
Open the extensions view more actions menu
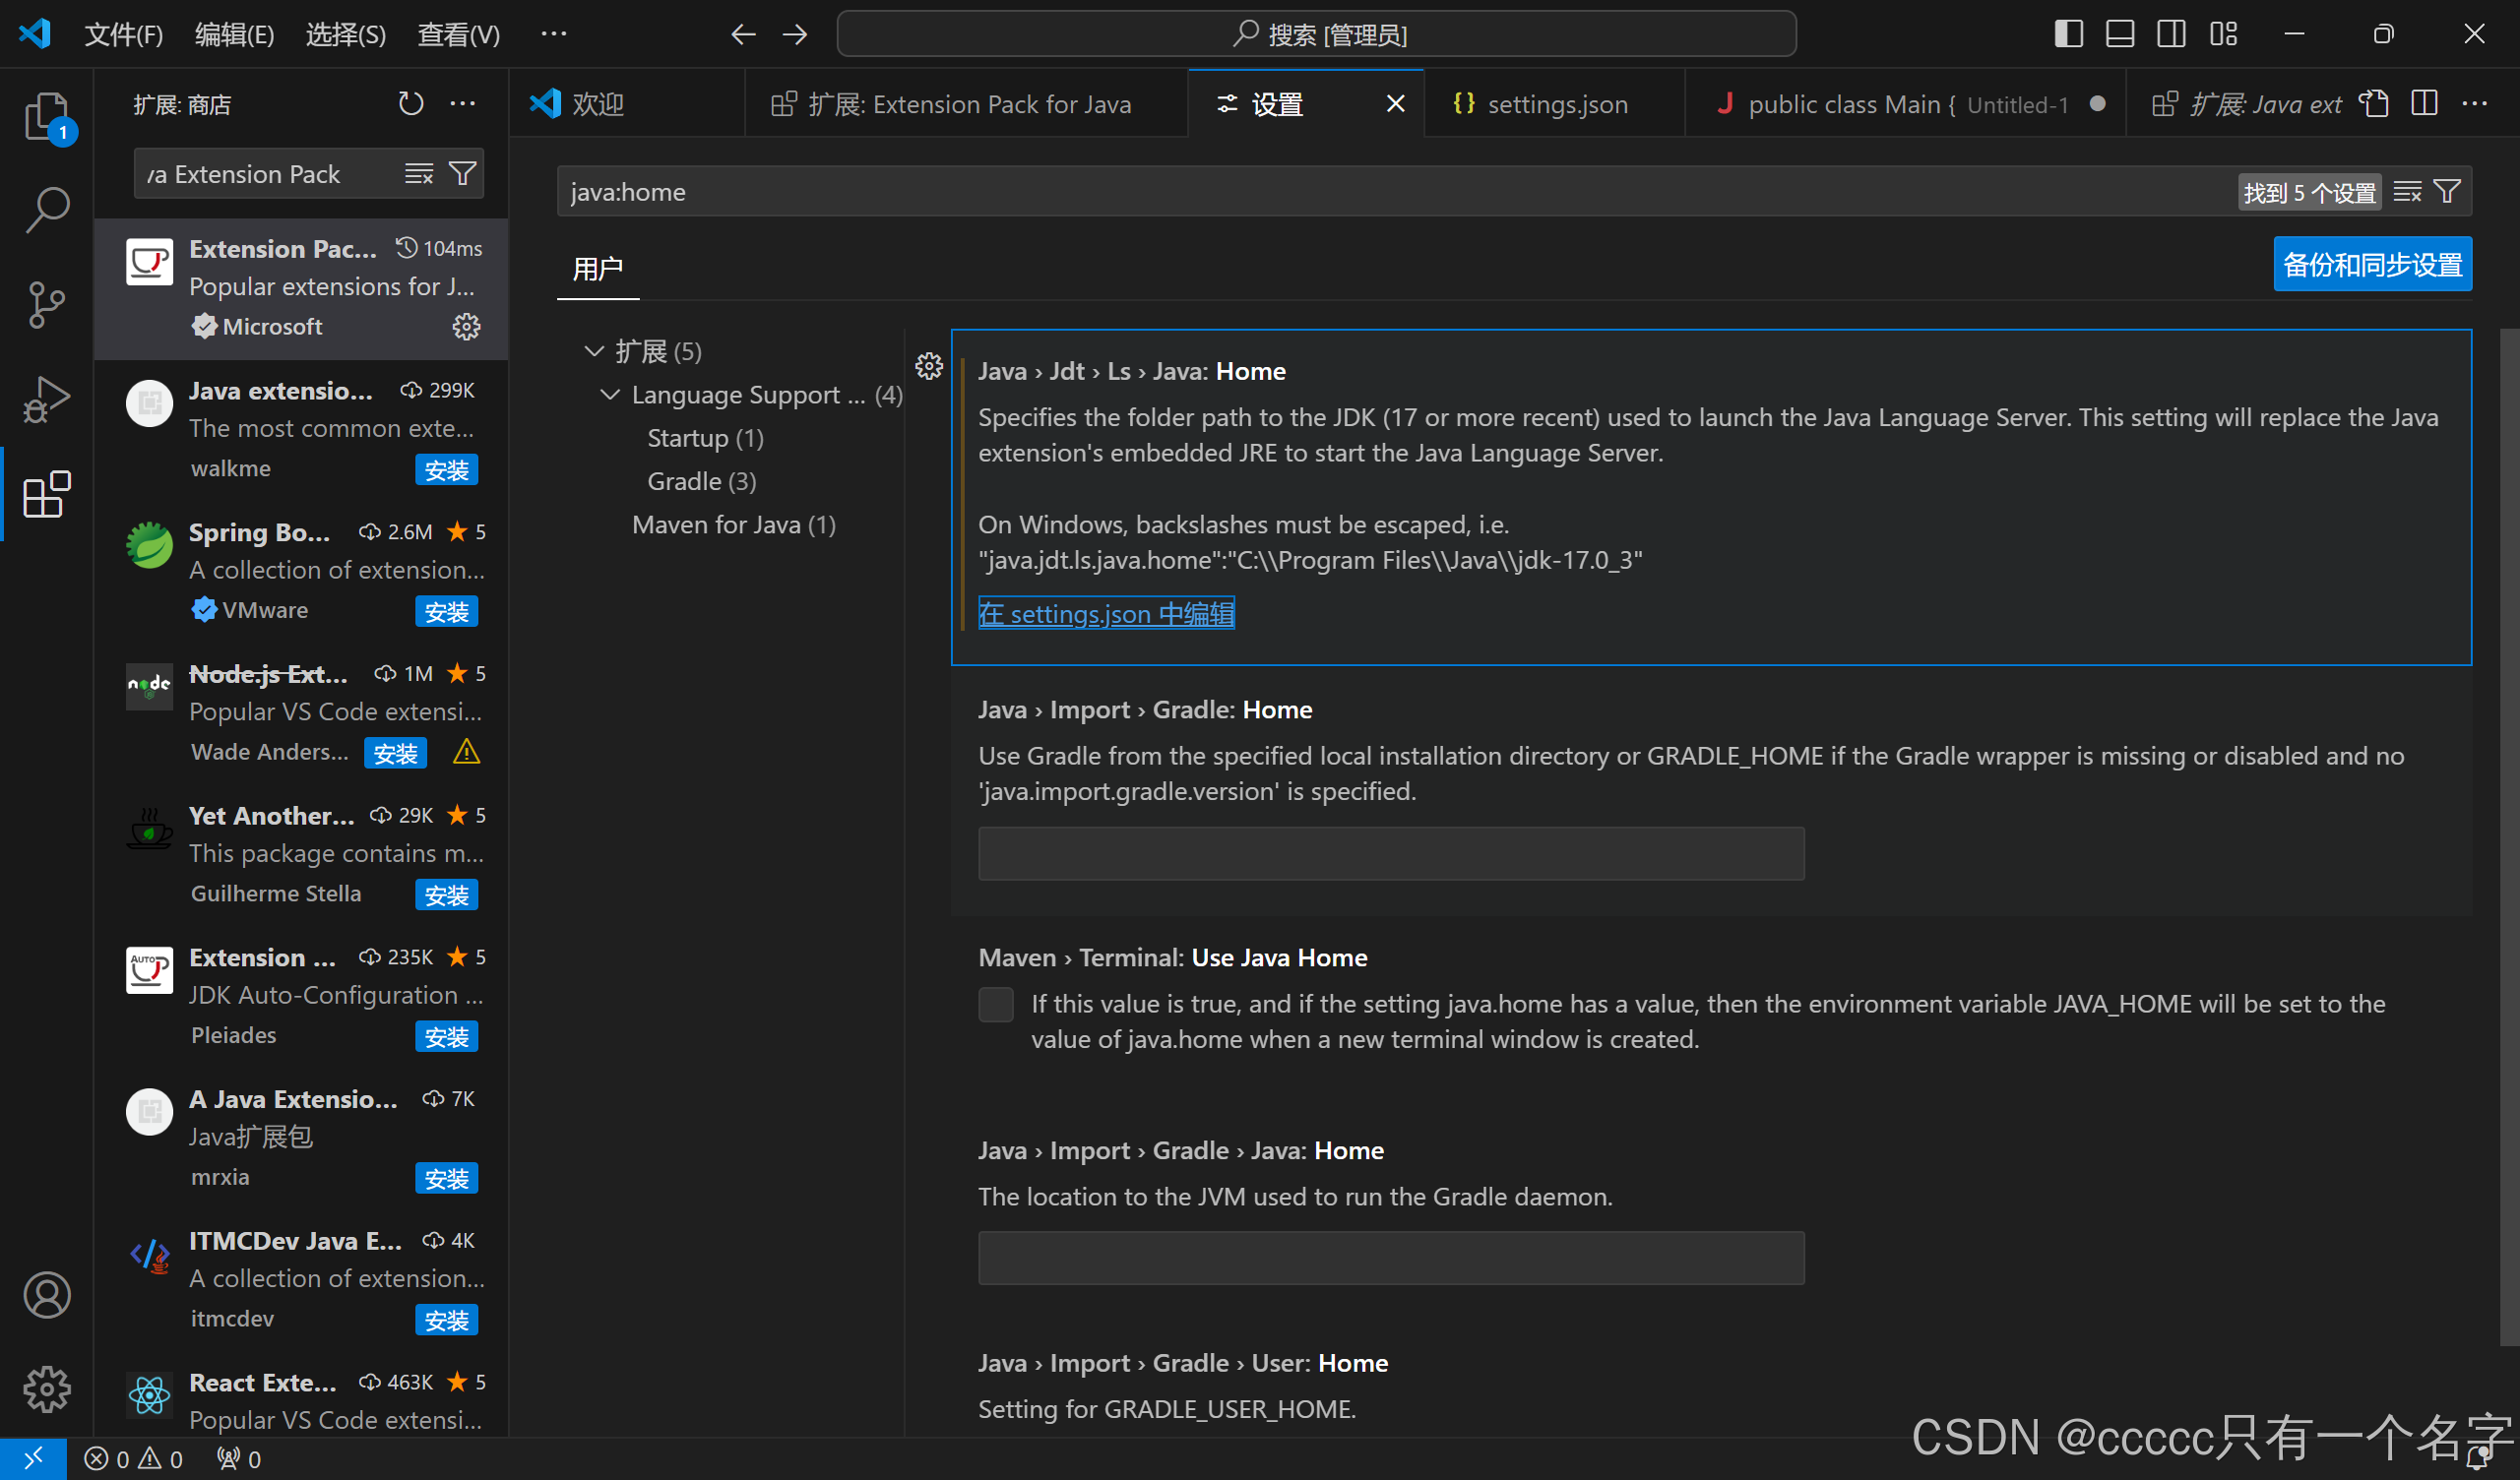pos(462,103)
